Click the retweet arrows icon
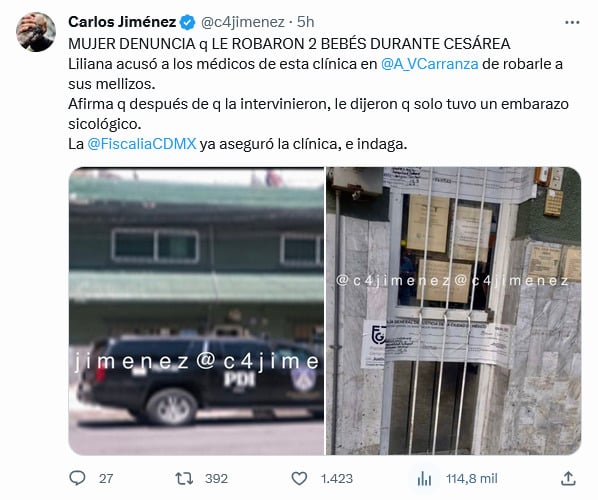 [x=184, y=478]
